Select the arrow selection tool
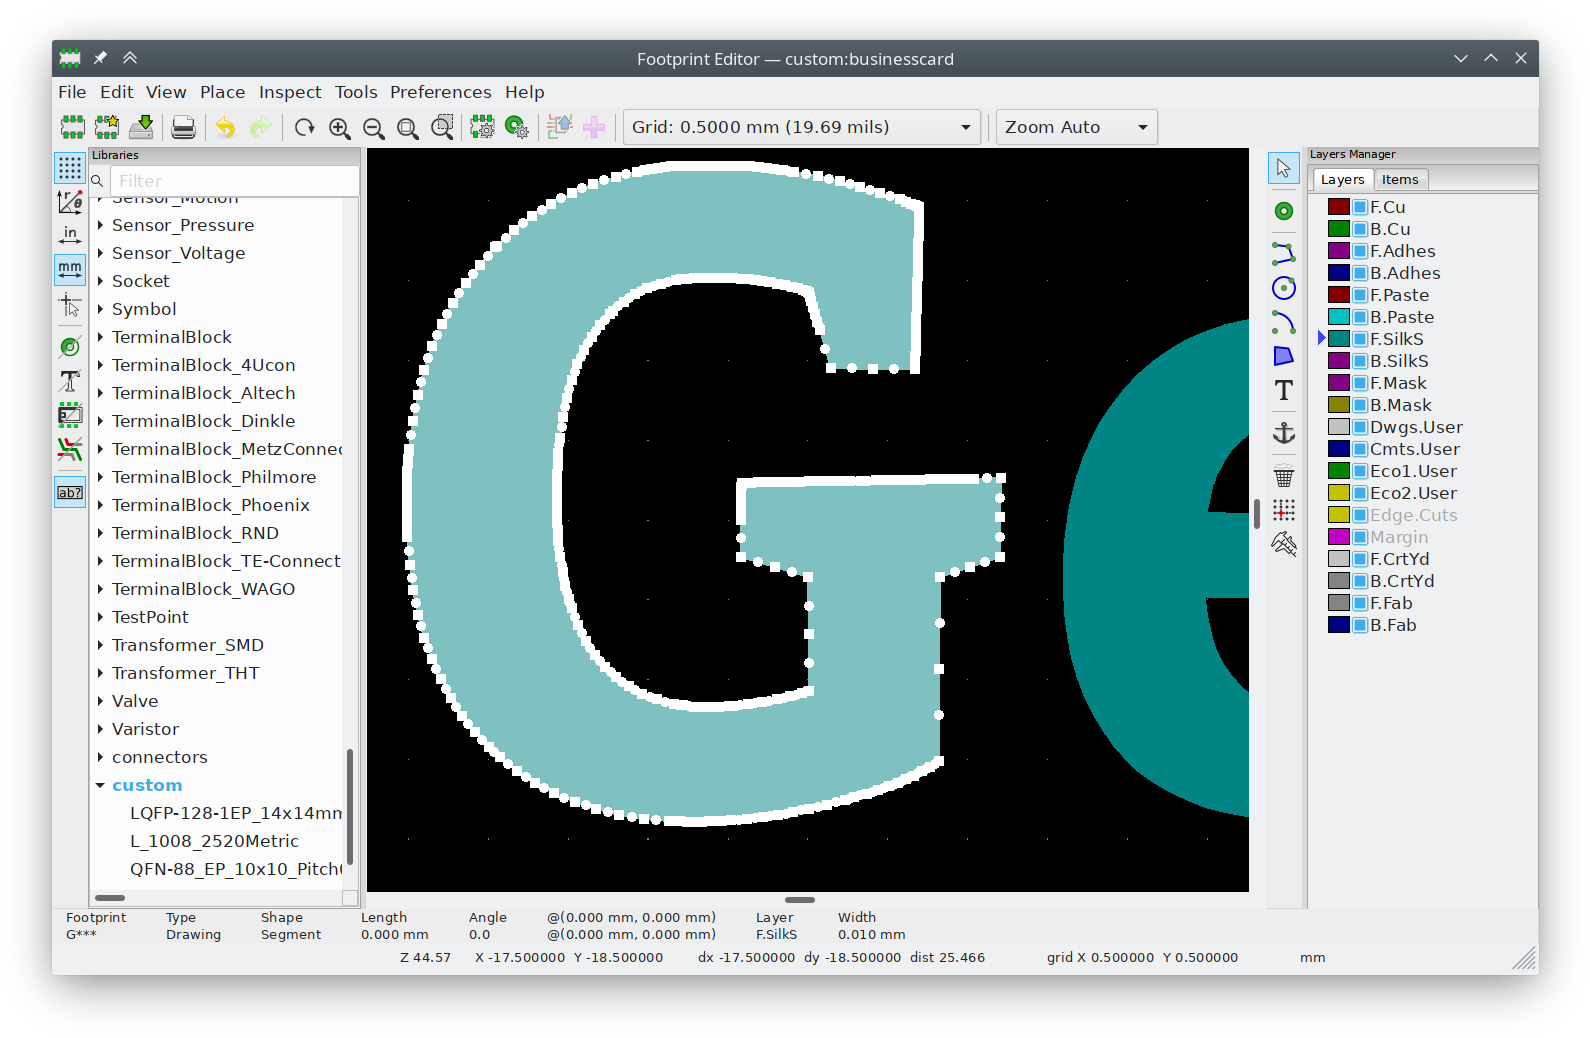This screenshot has width=1590, height=1038. tap(1284, 168)
